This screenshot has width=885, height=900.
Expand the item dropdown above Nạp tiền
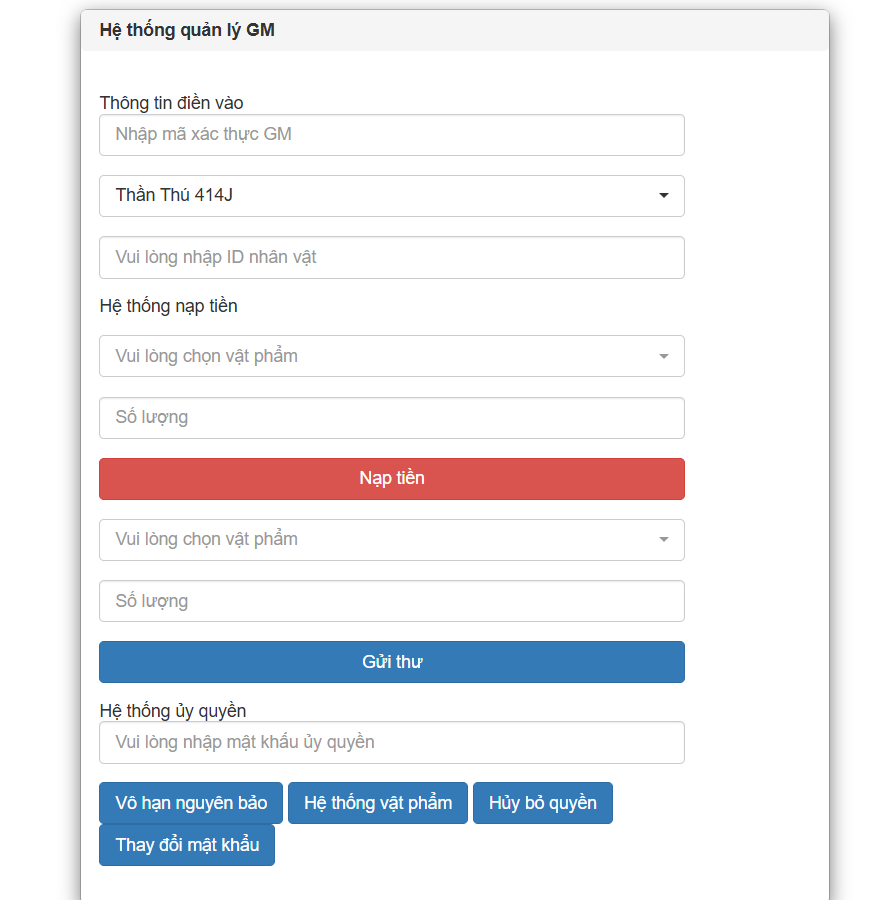[x=391, y=356]
